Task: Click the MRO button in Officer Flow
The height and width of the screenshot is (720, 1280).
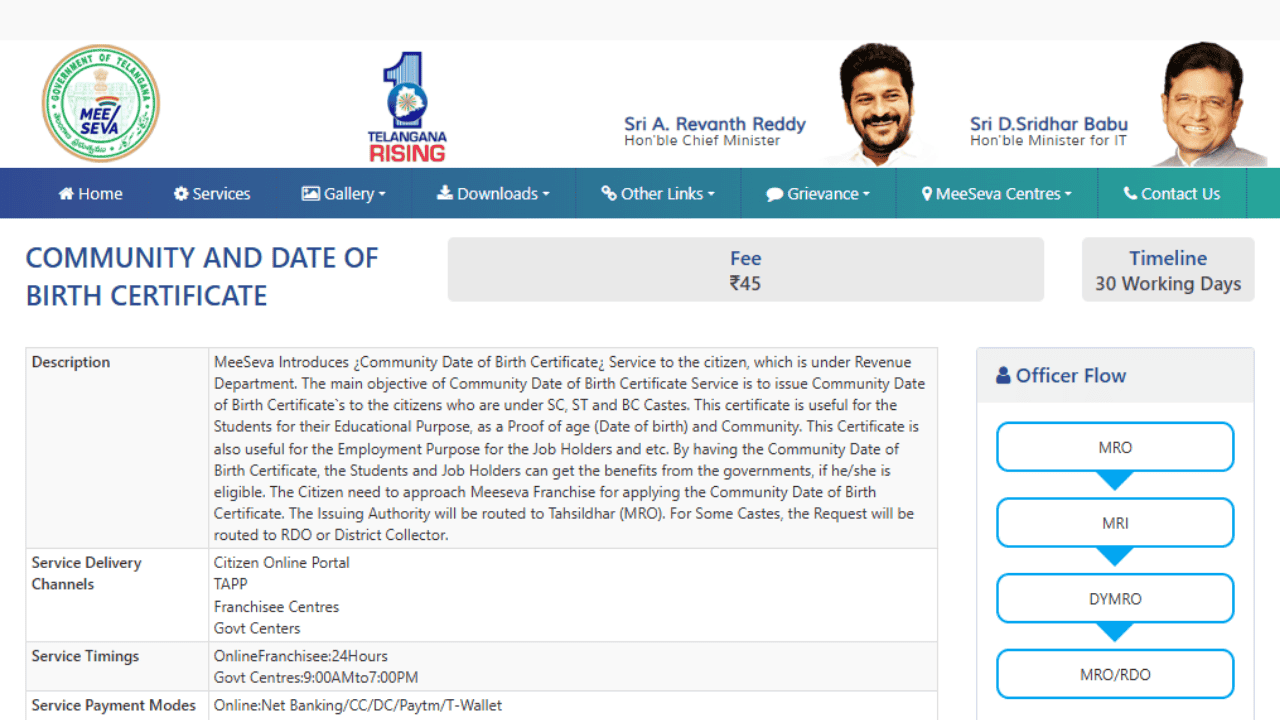Action: click(x=1114, y=446)
